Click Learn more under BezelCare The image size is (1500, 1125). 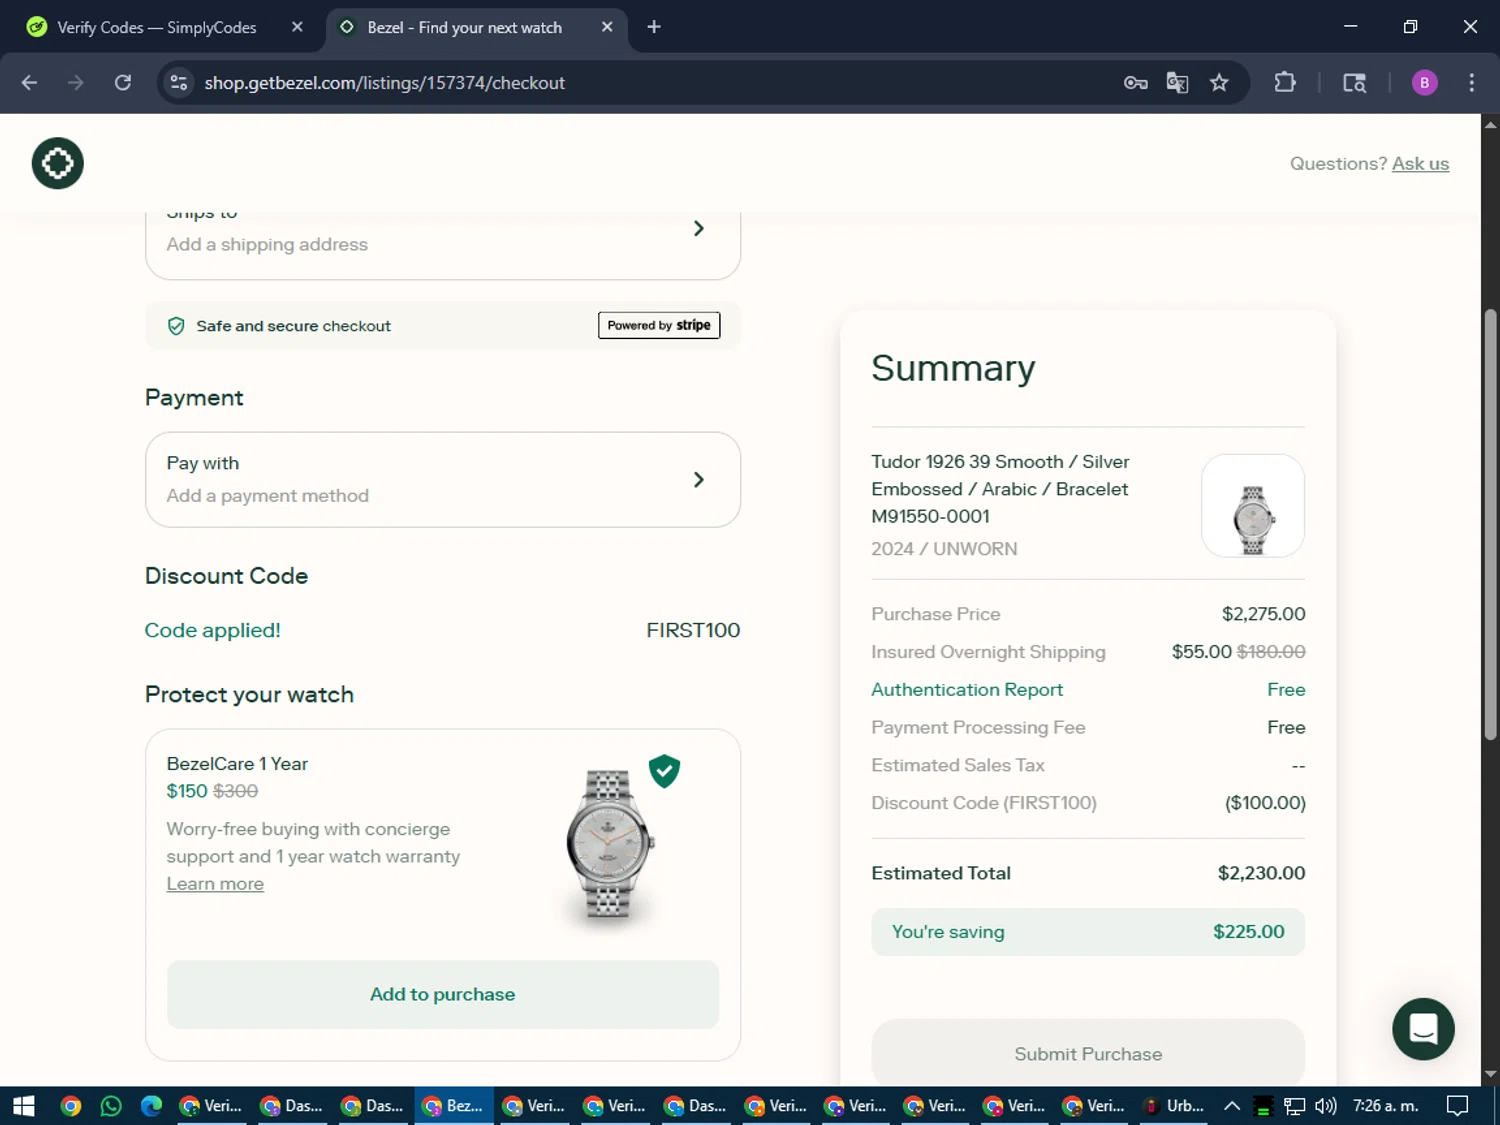(x=215, y=884)
